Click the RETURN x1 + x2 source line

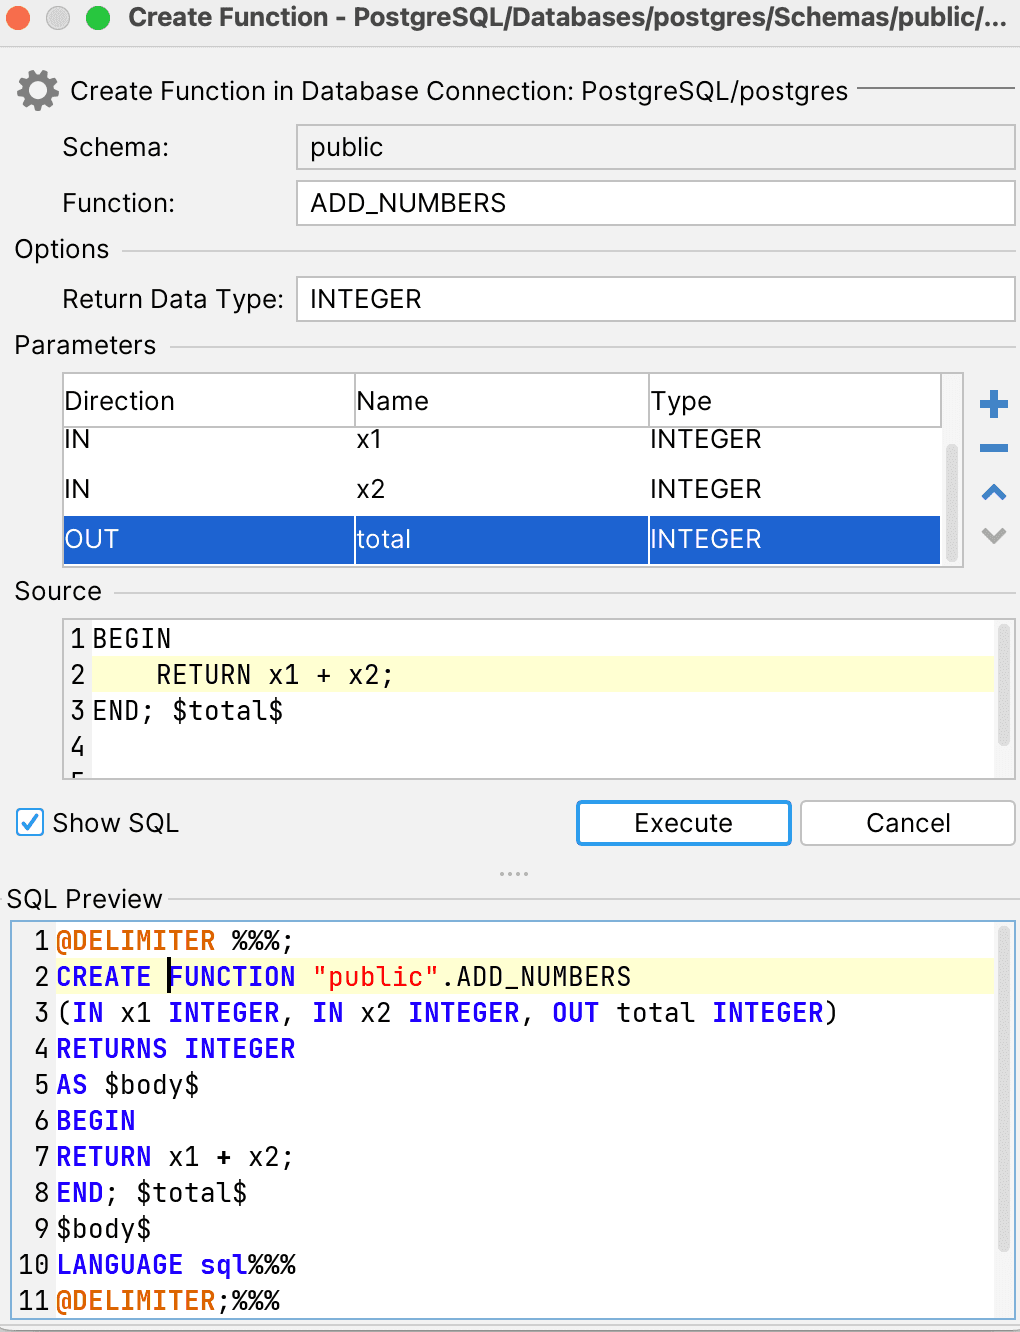[x=274, y=675]
